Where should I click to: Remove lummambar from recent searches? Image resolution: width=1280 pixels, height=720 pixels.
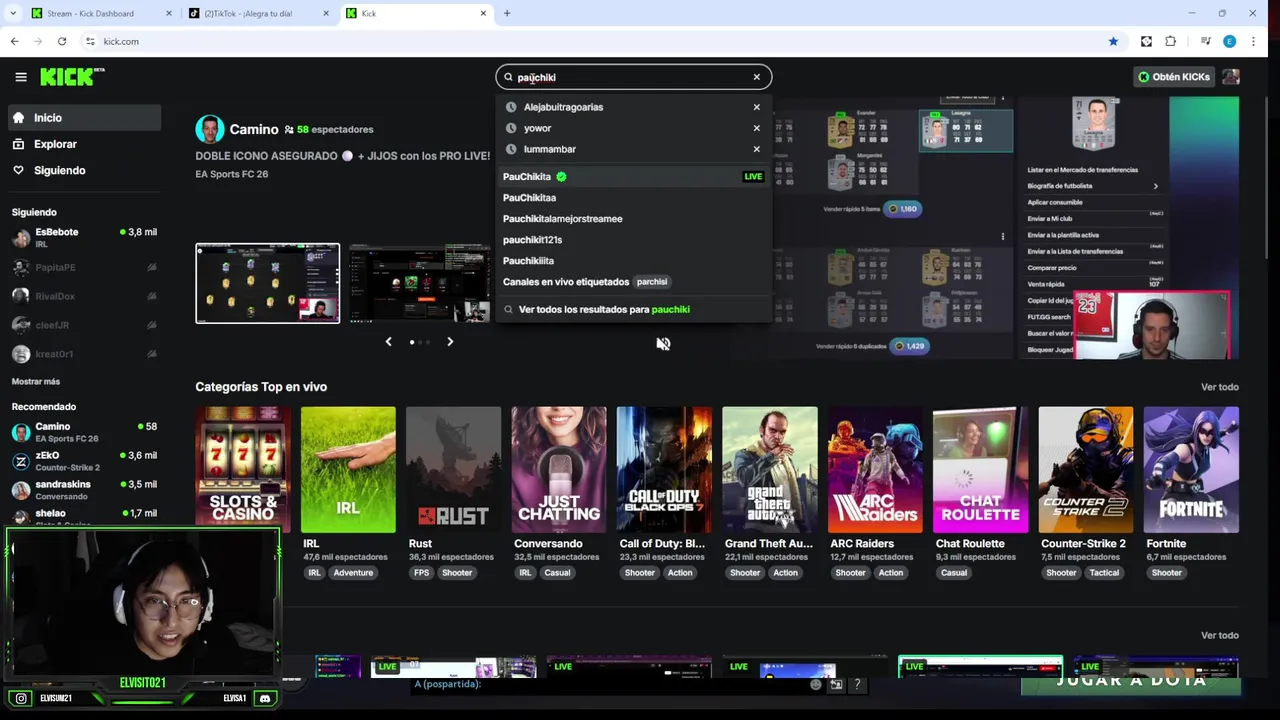pos(757,149)
